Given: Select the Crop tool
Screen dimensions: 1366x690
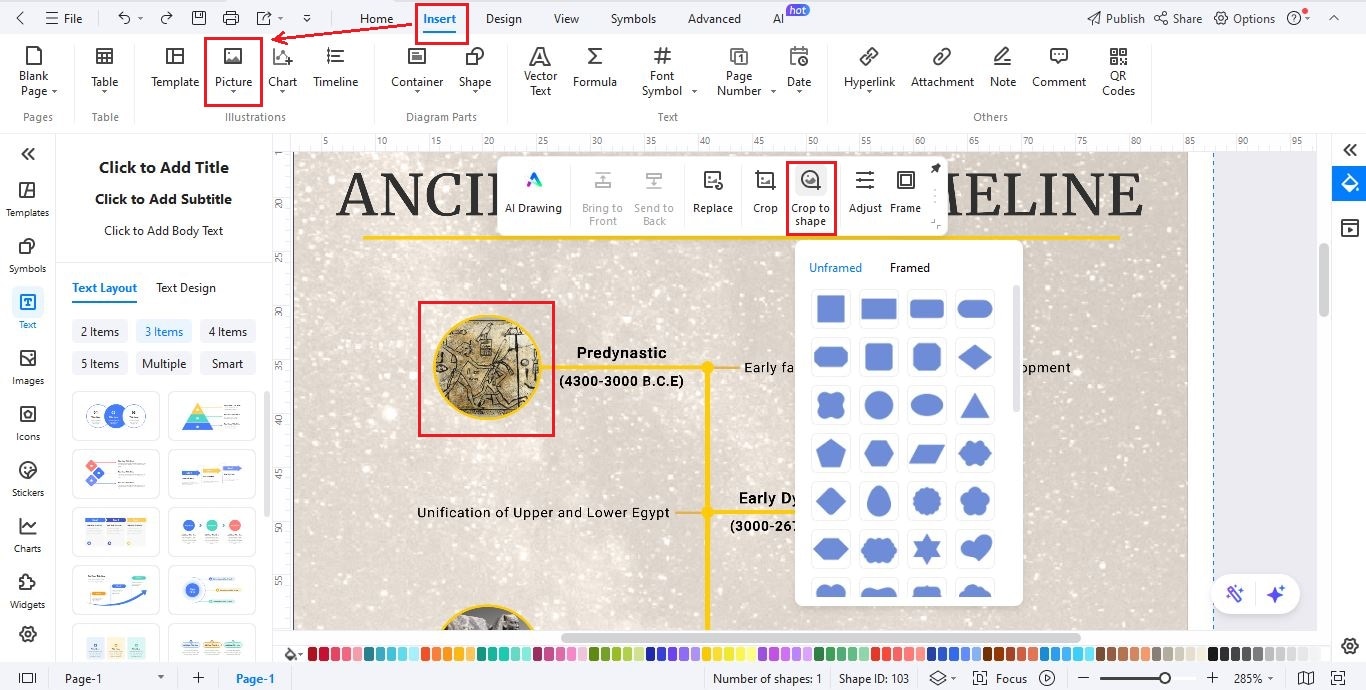Looking at the screenshot, I should tap(765, 193).
